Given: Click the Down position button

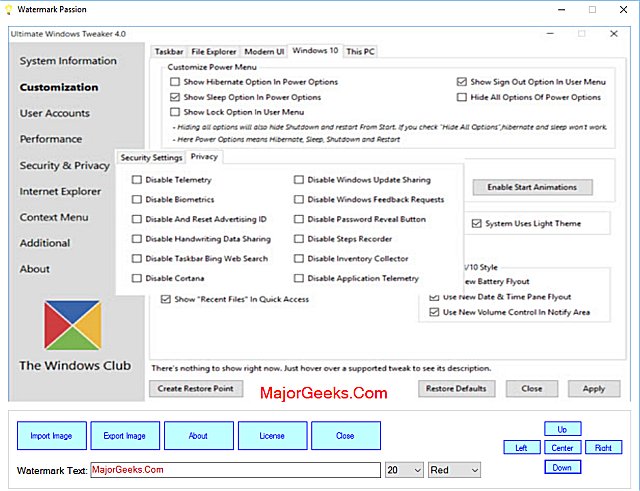Looking at the screenshot, I should (562, 467).
